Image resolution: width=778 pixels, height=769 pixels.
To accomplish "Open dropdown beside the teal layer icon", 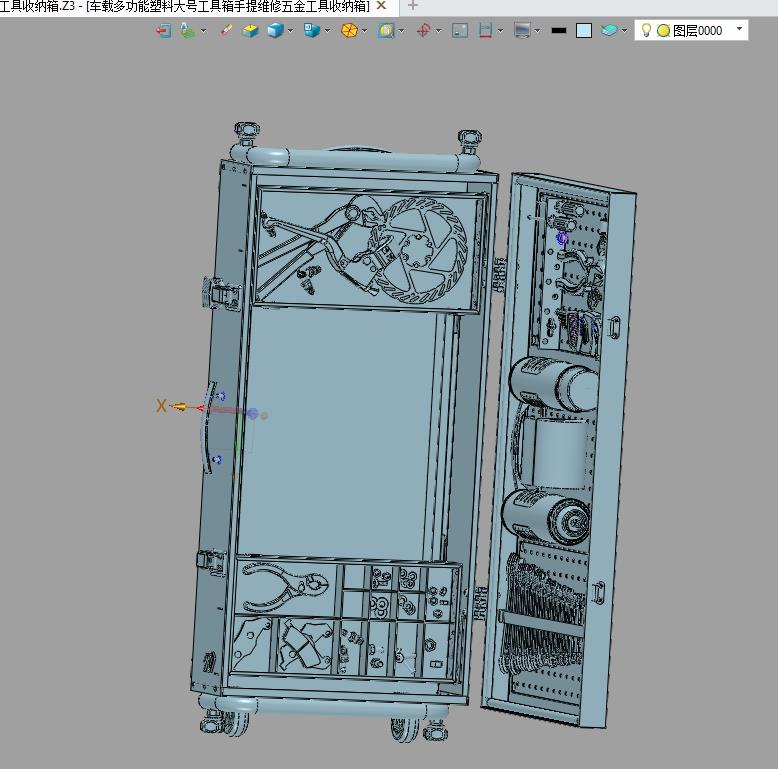I will point(624,31).
